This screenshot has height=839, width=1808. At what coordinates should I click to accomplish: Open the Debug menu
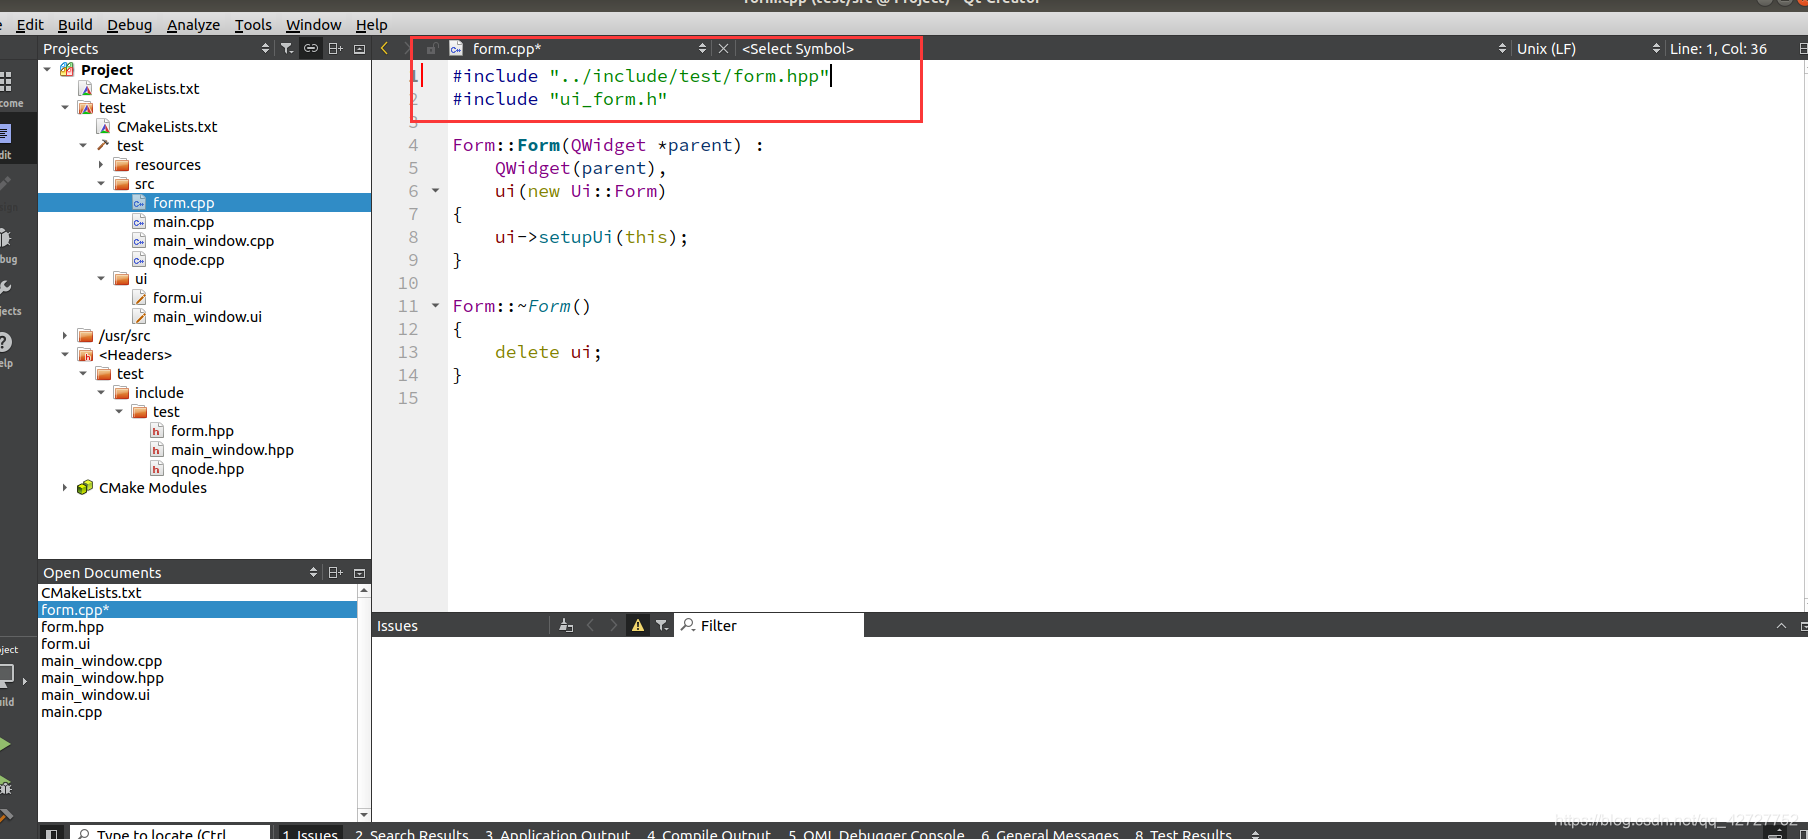click(129, 24)
